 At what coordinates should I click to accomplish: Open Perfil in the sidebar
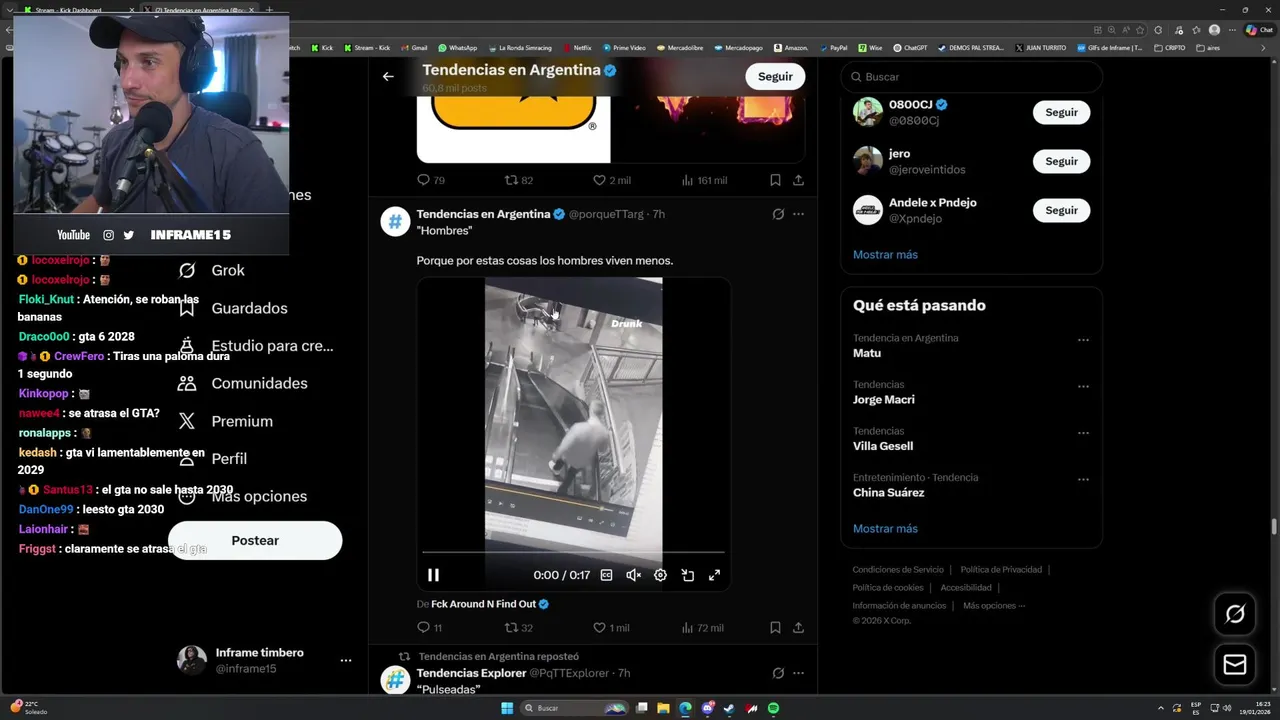tap(214, 458)
